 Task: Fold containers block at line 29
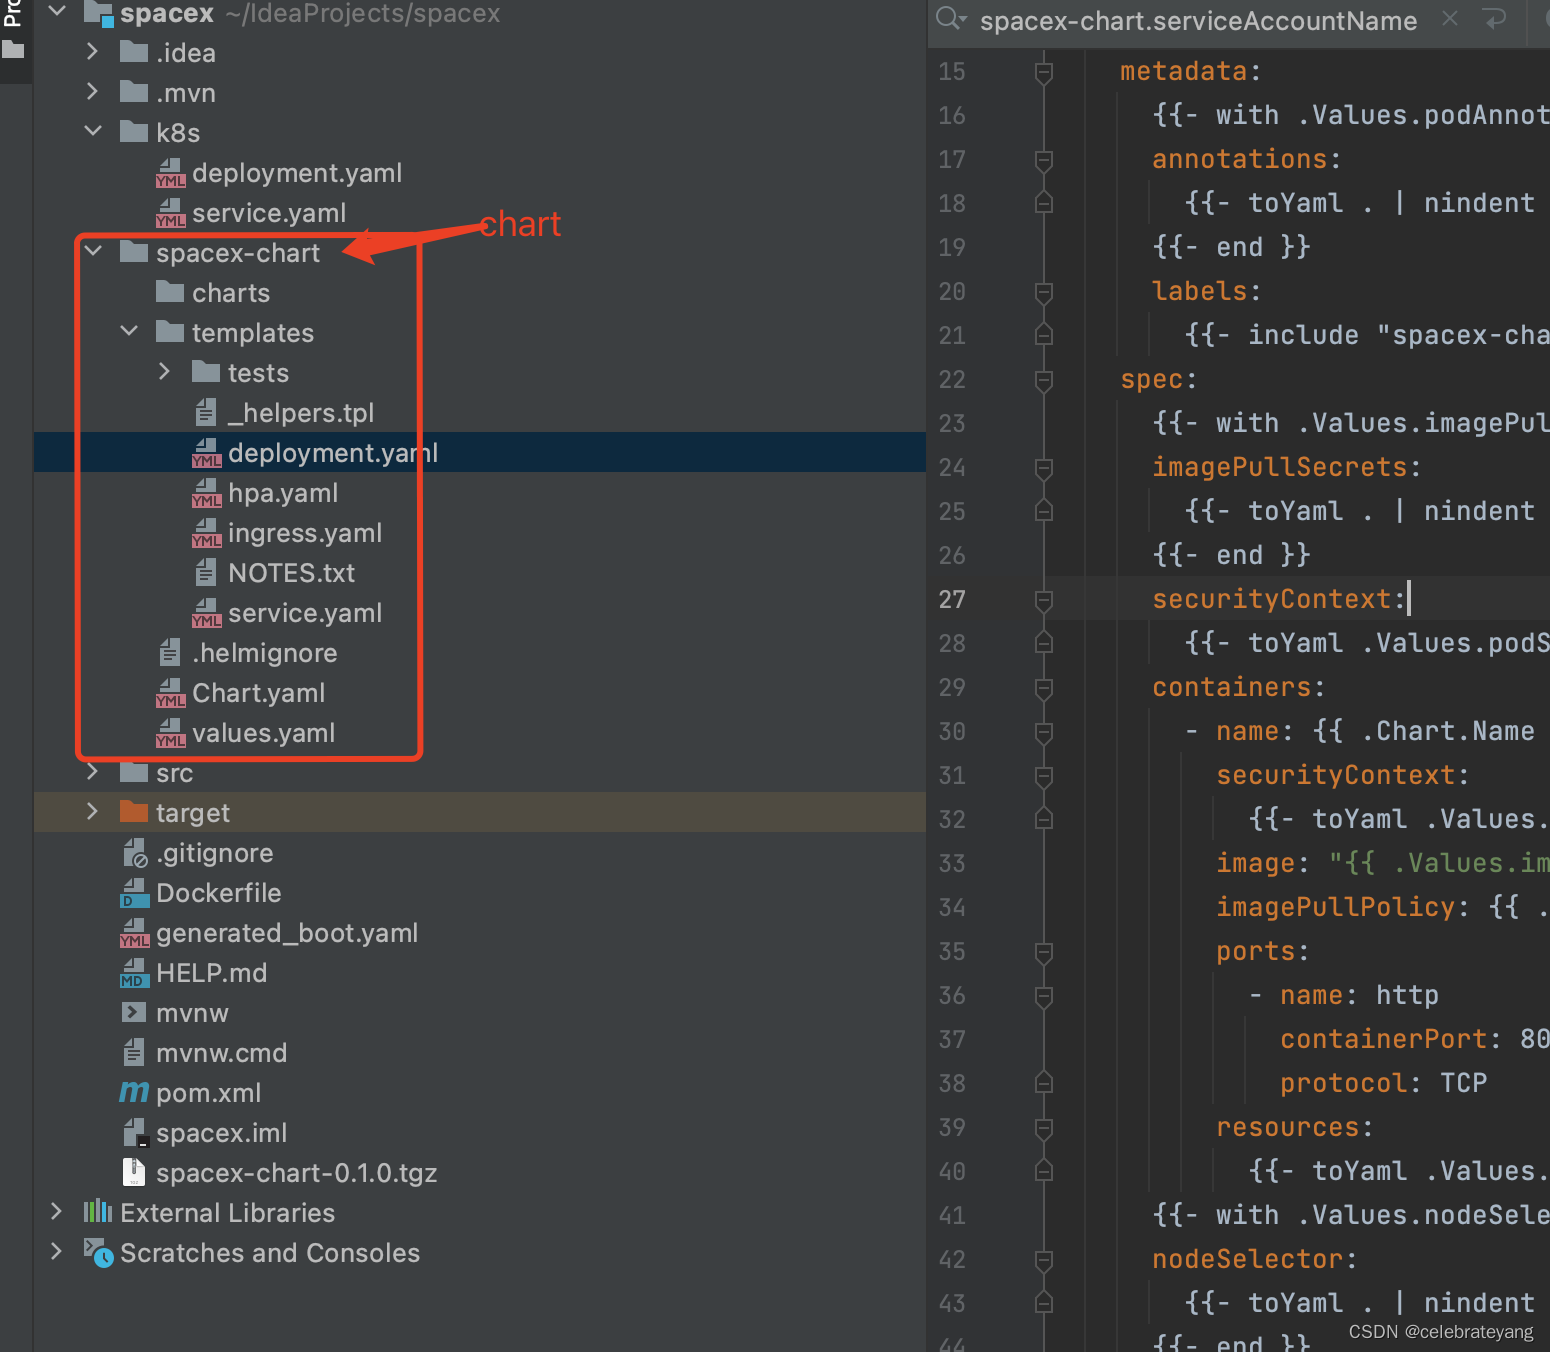[1043, 688]
